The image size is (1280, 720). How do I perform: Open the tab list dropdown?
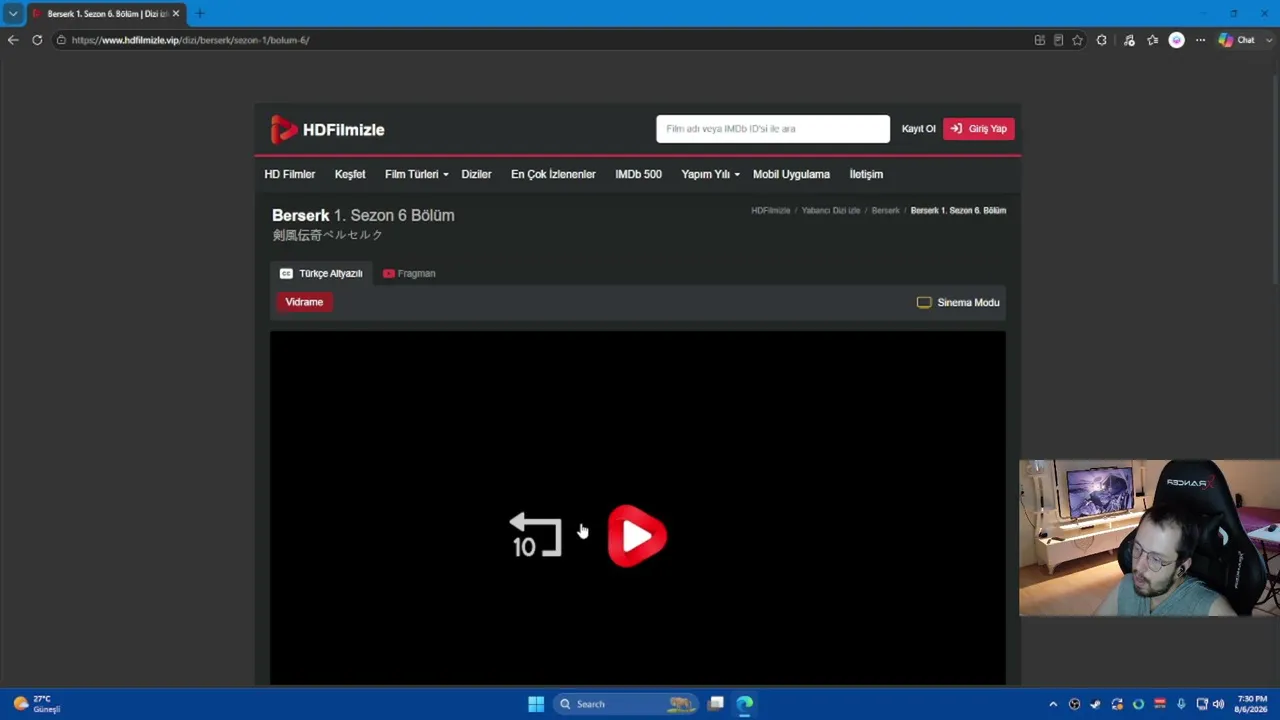click(12, 14)
